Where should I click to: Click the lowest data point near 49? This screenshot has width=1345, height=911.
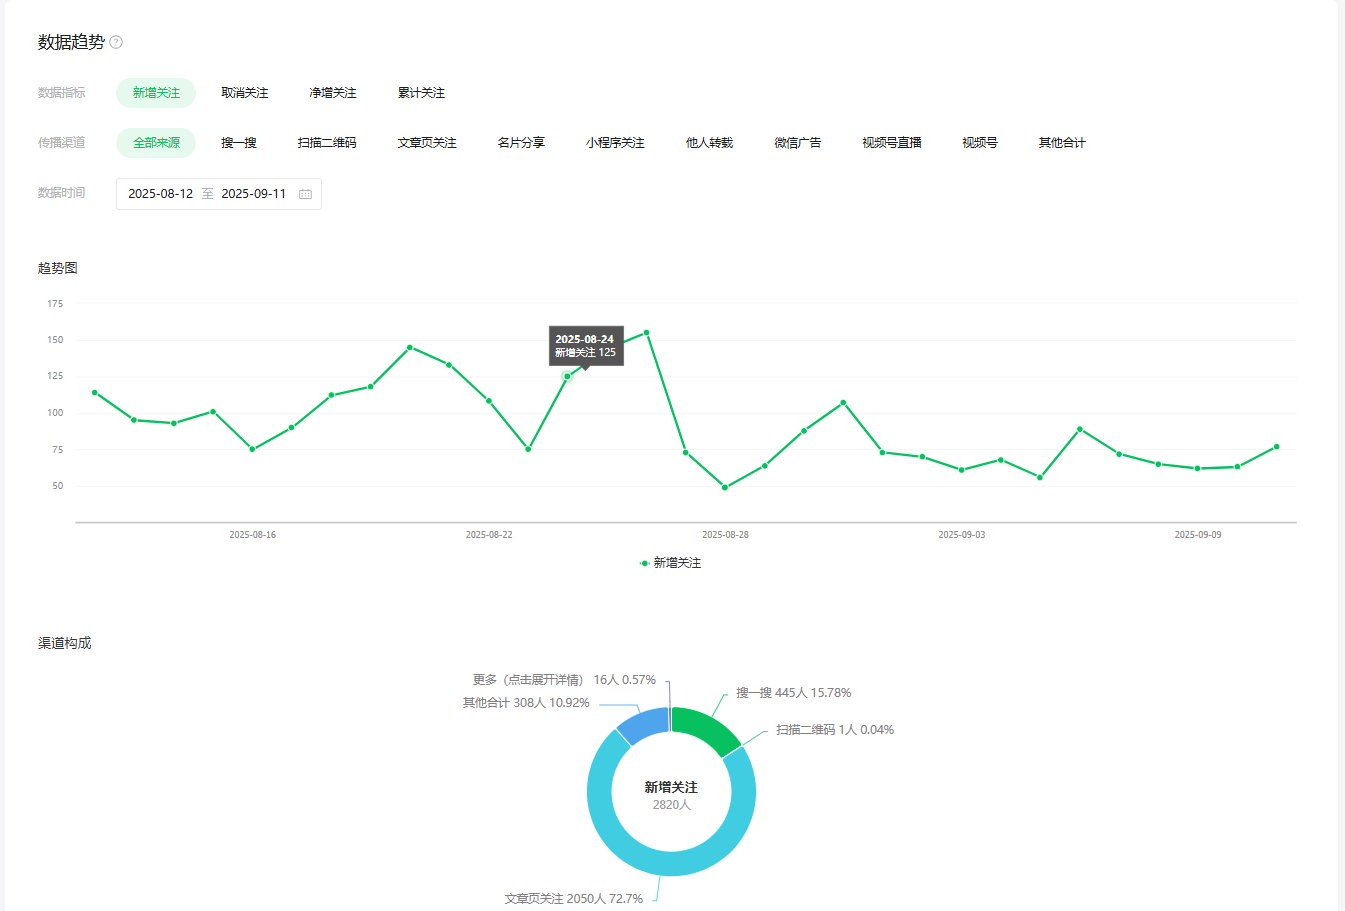725,487
